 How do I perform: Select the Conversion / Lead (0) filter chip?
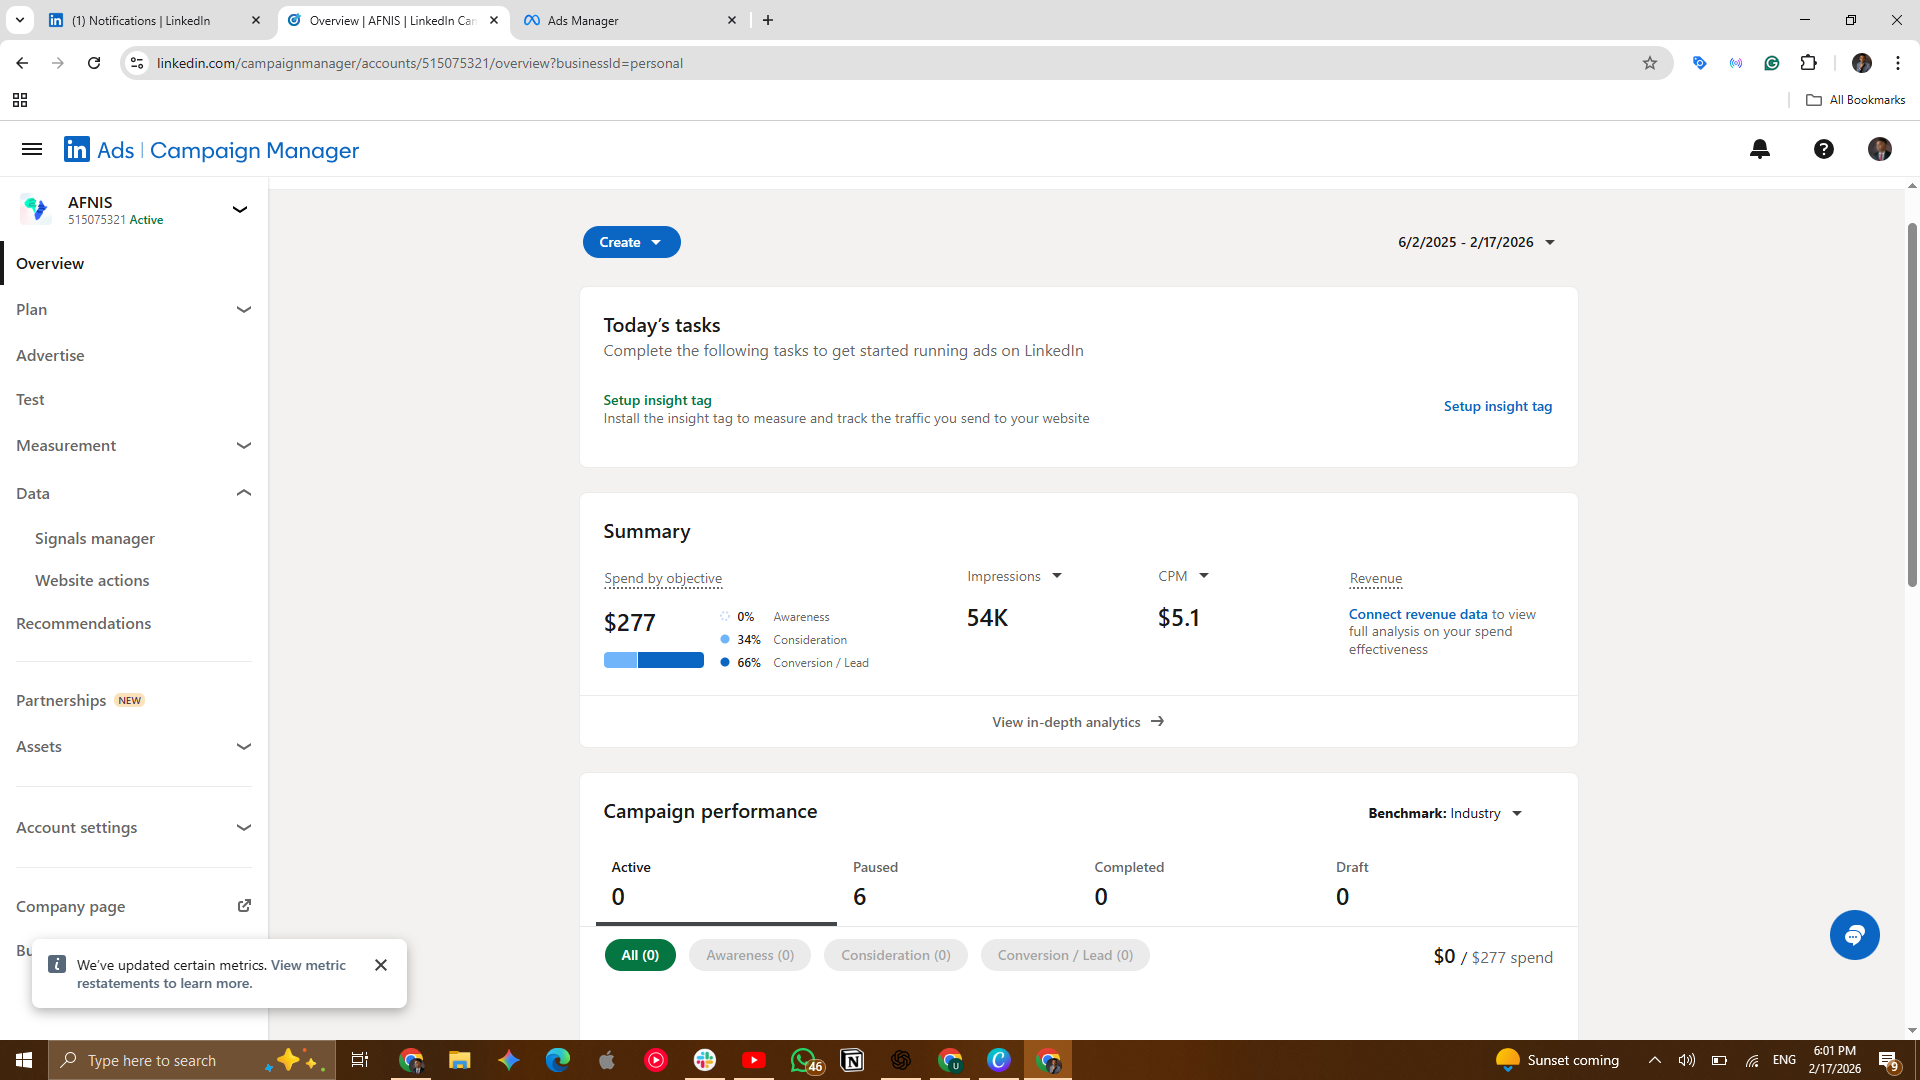tap(1065, 955)
